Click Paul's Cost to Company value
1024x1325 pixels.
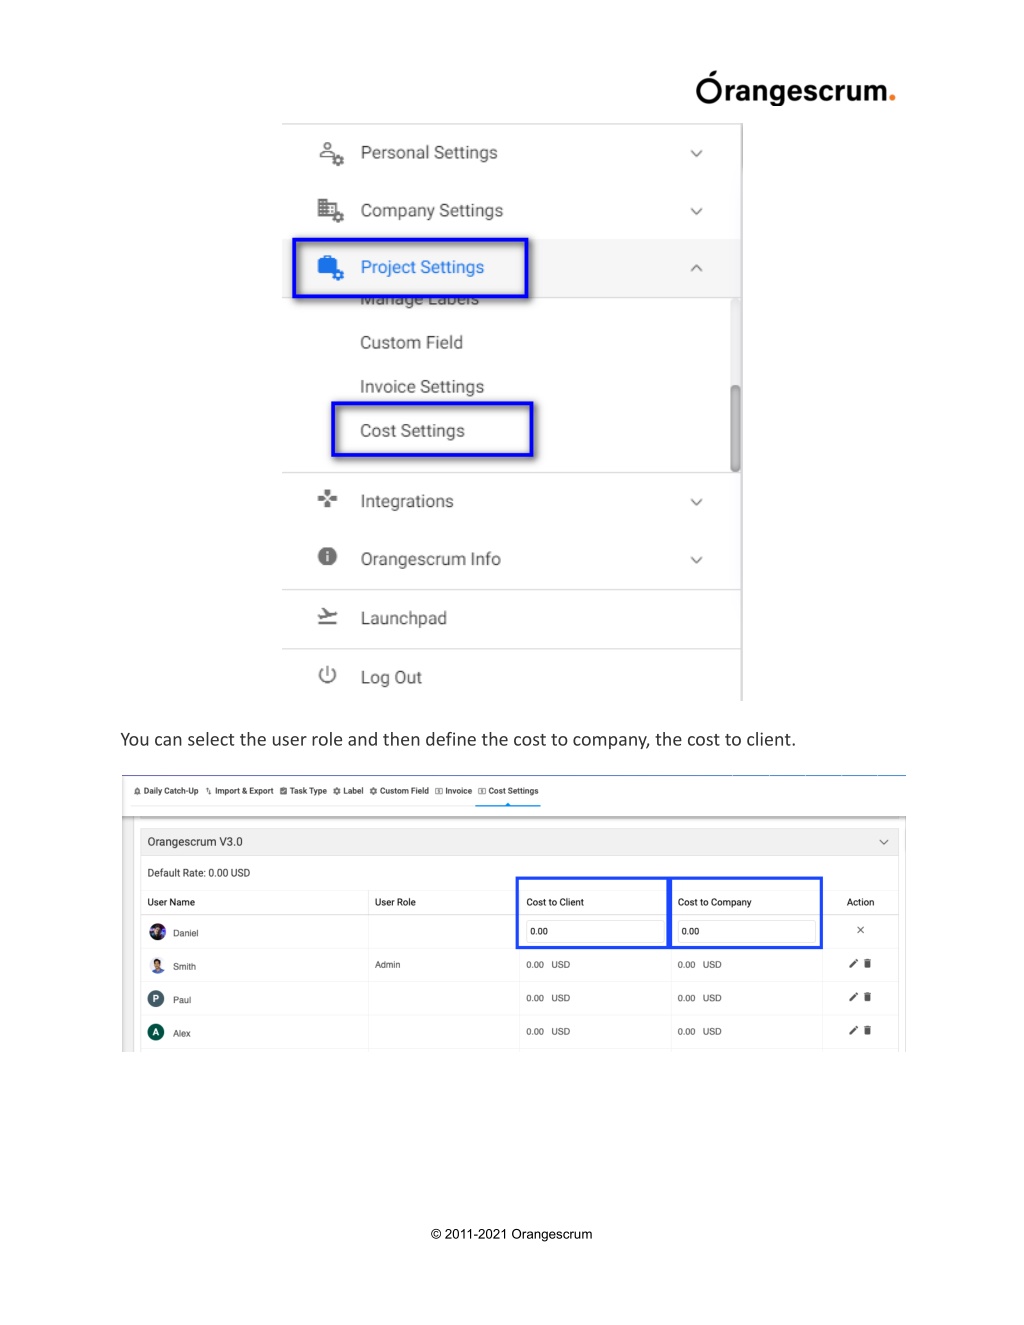point(699,998)
